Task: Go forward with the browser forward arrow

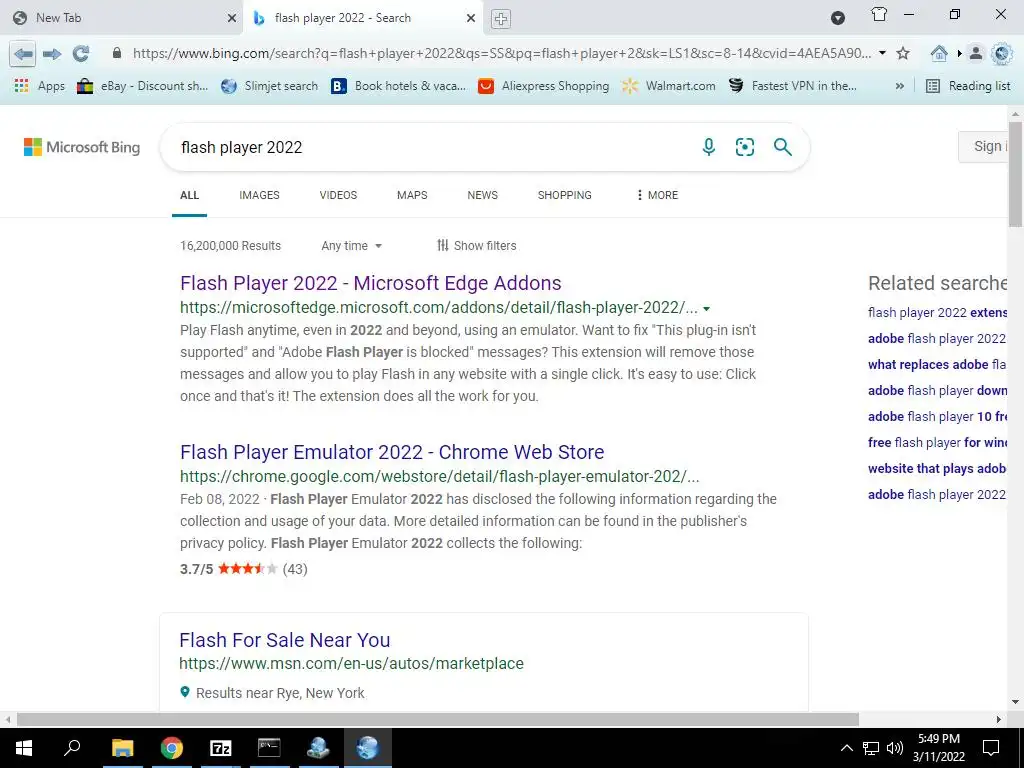Action: tap(52, 54)
